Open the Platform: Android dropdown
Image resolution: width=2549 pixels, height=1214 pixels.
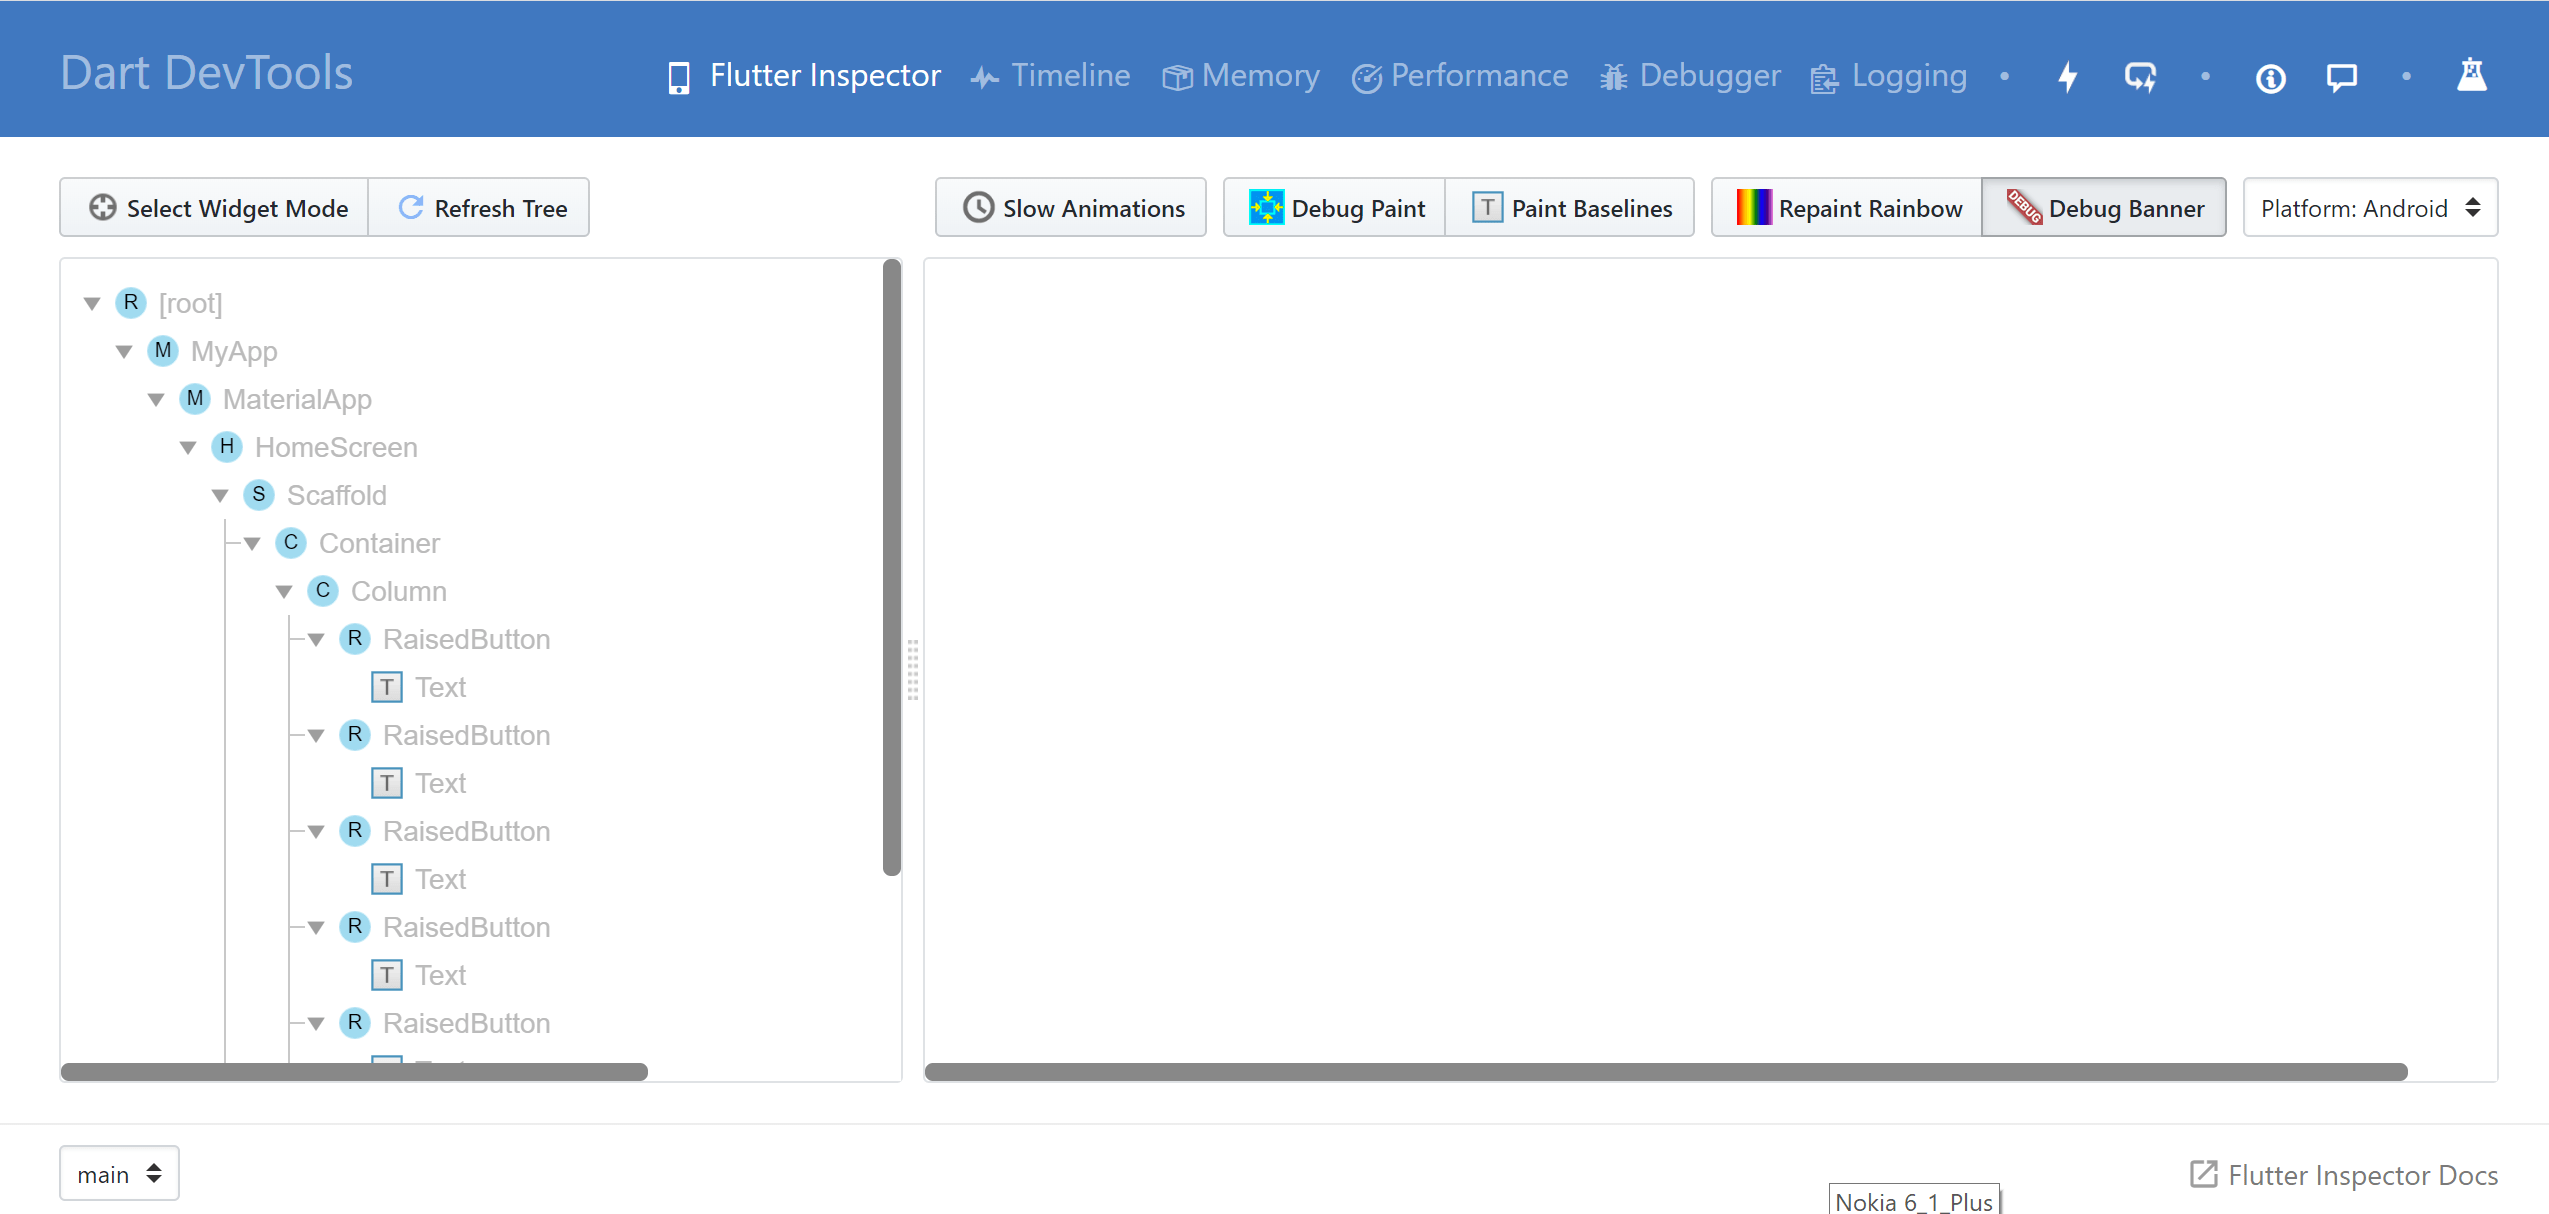(x=2369, y=207)
